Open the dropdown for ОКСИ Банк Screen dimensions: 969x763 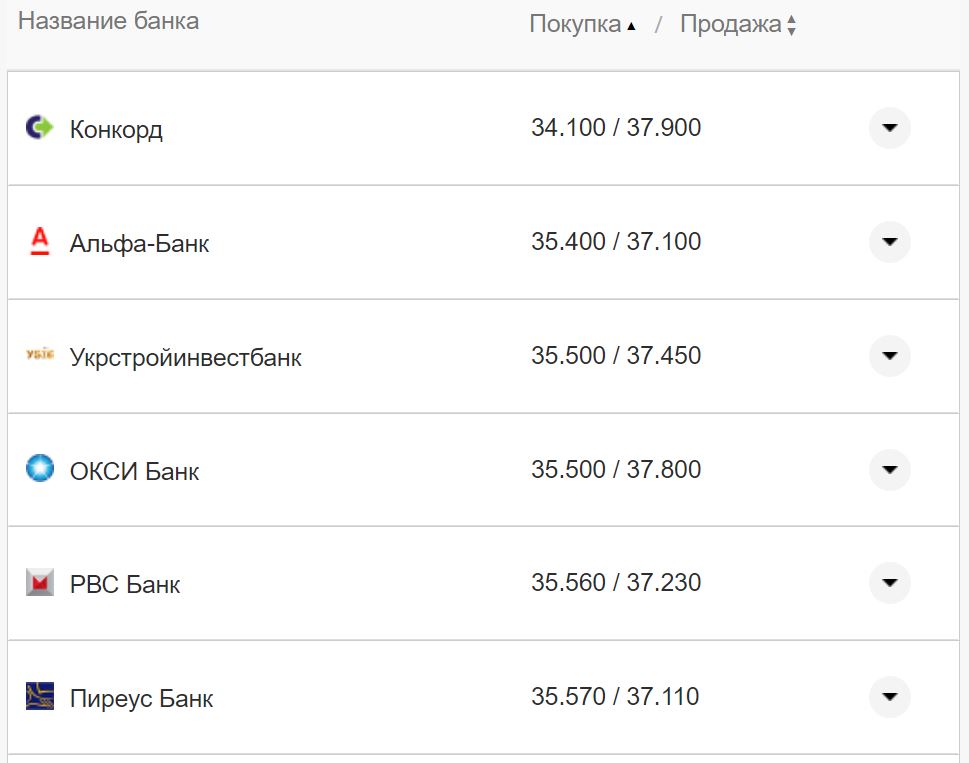888,470
